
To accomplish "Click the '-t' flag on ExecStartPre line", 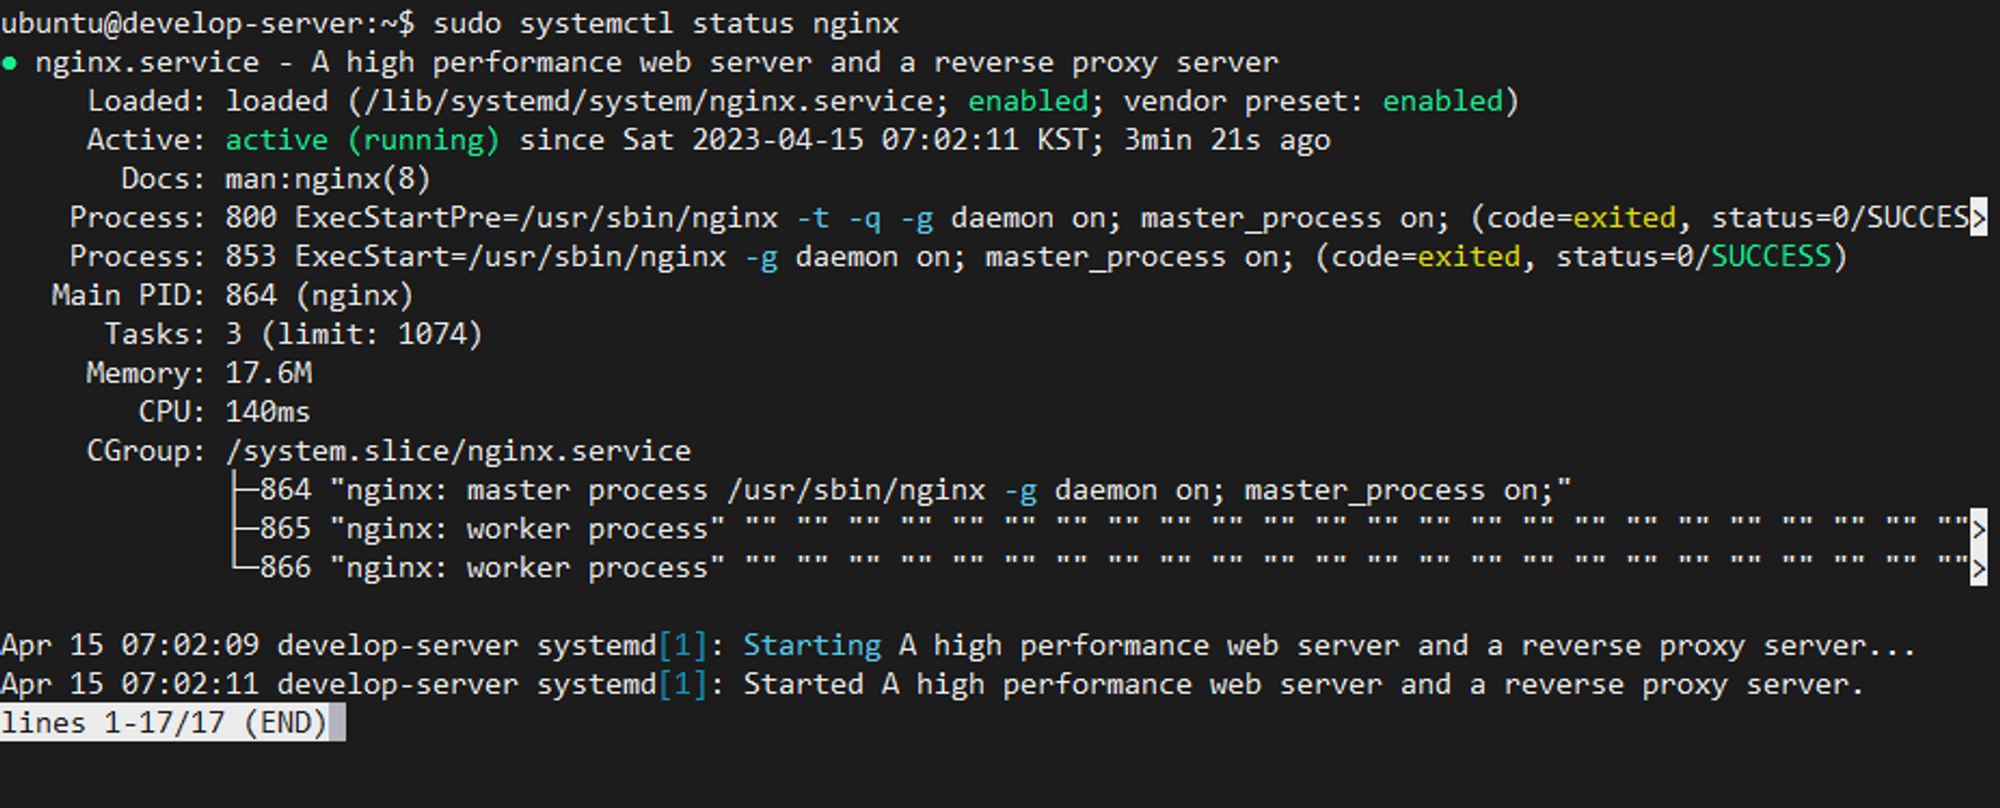I will 813,218.
